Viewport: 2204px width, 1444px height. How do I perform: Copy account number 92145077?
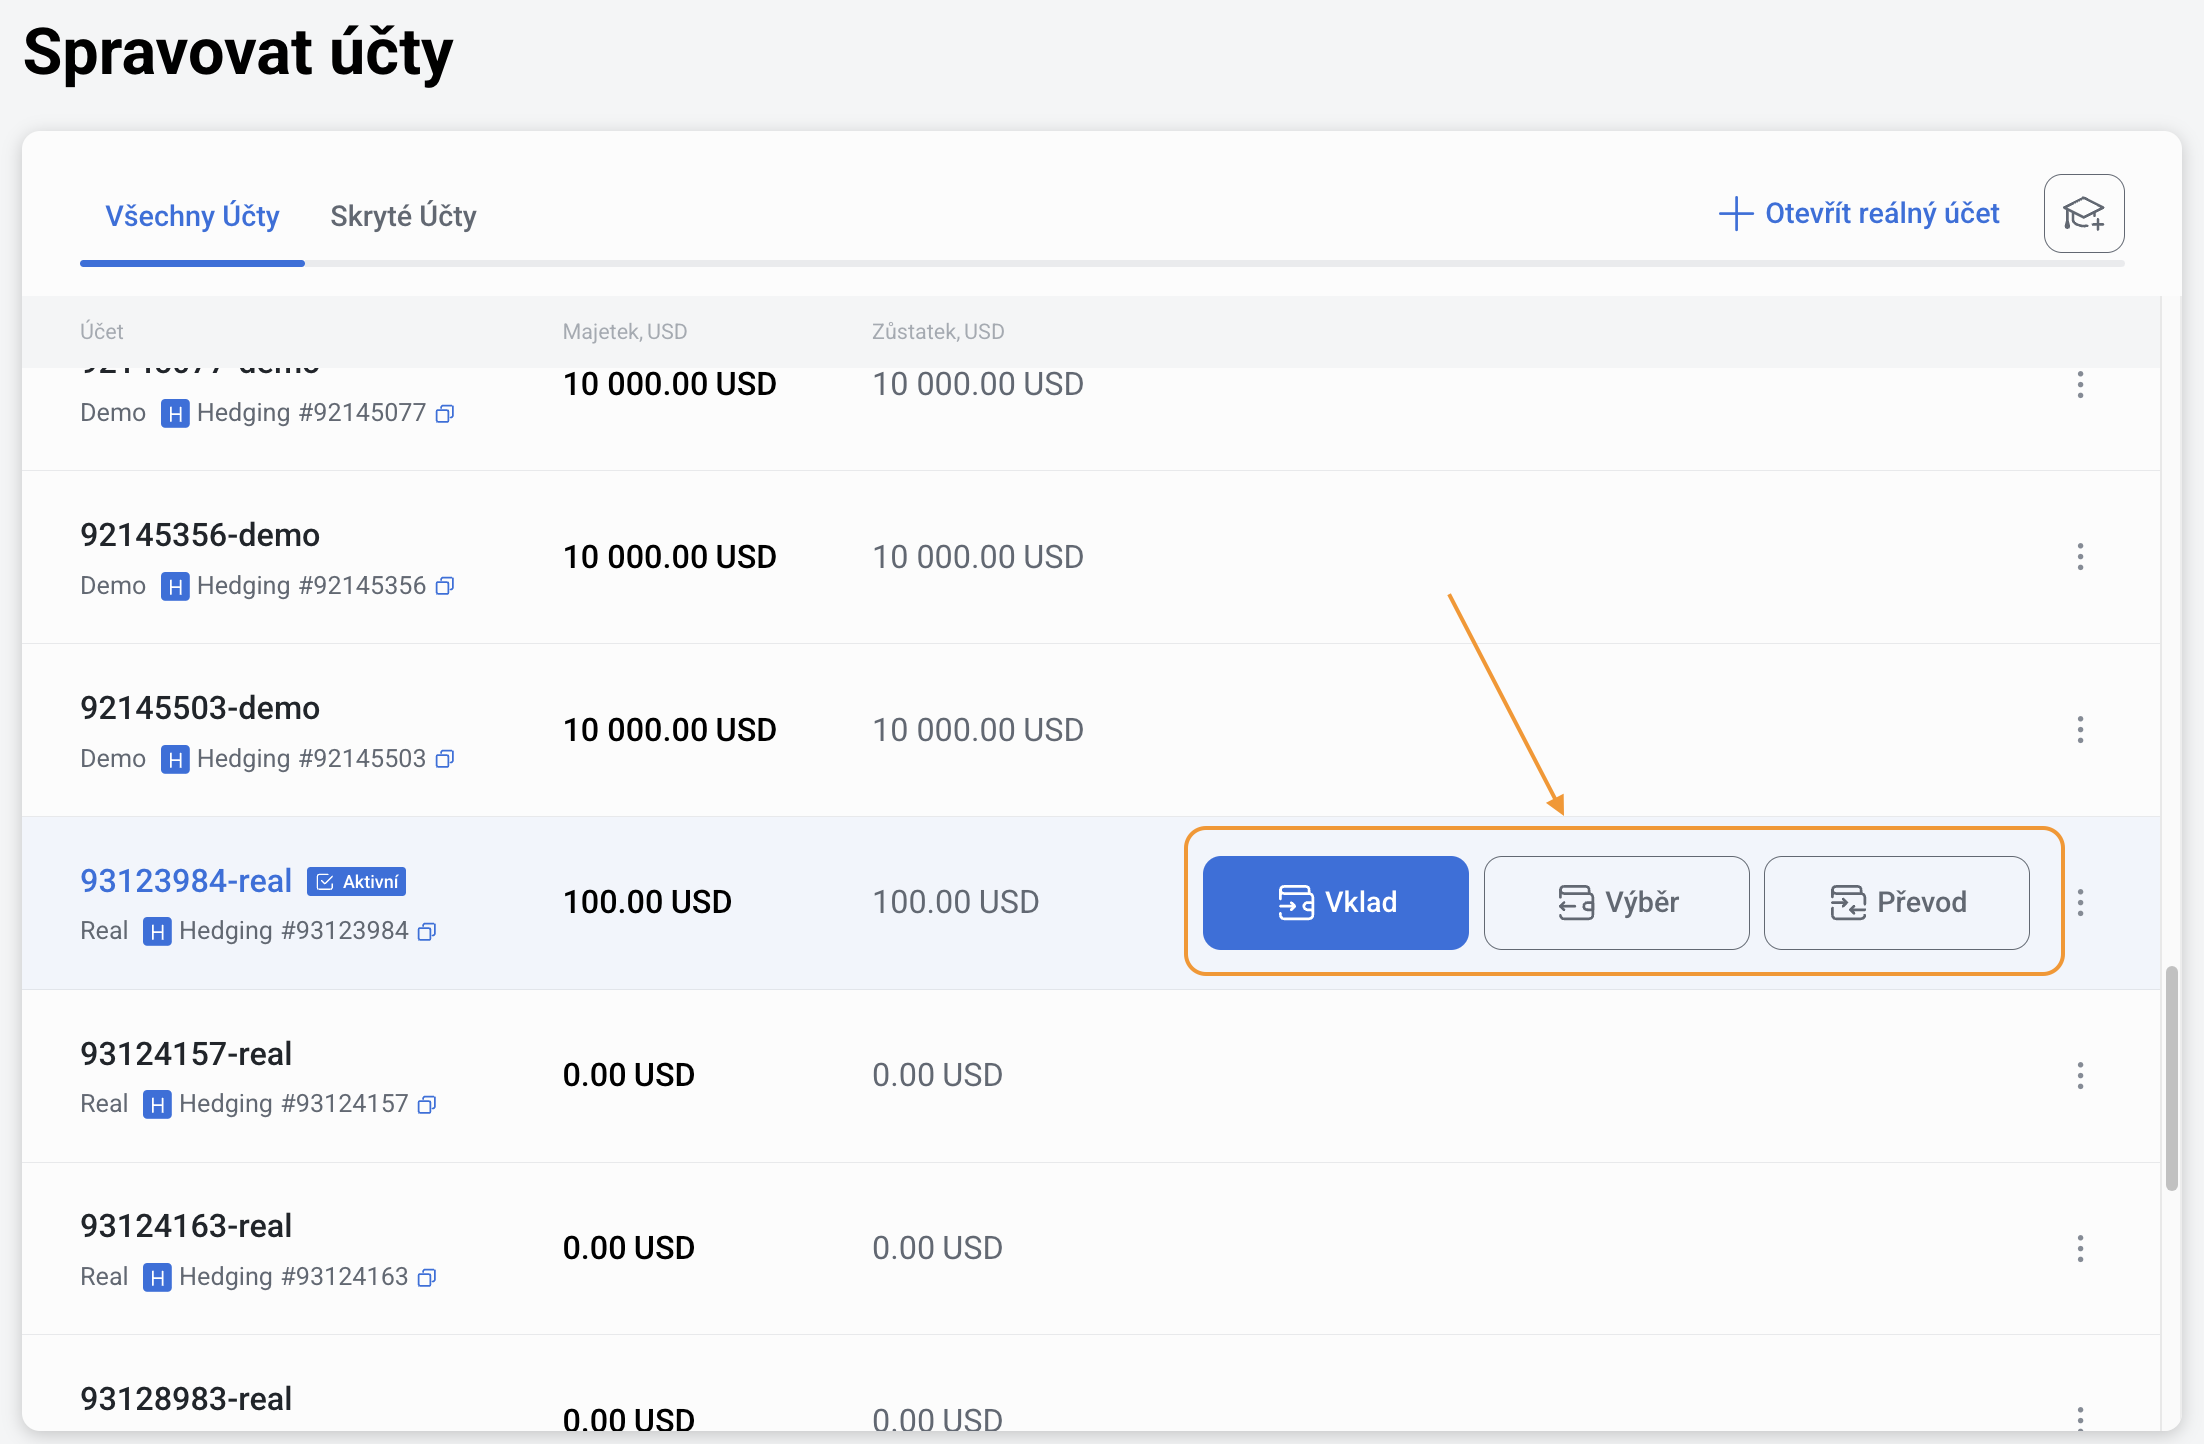point(445,414)
